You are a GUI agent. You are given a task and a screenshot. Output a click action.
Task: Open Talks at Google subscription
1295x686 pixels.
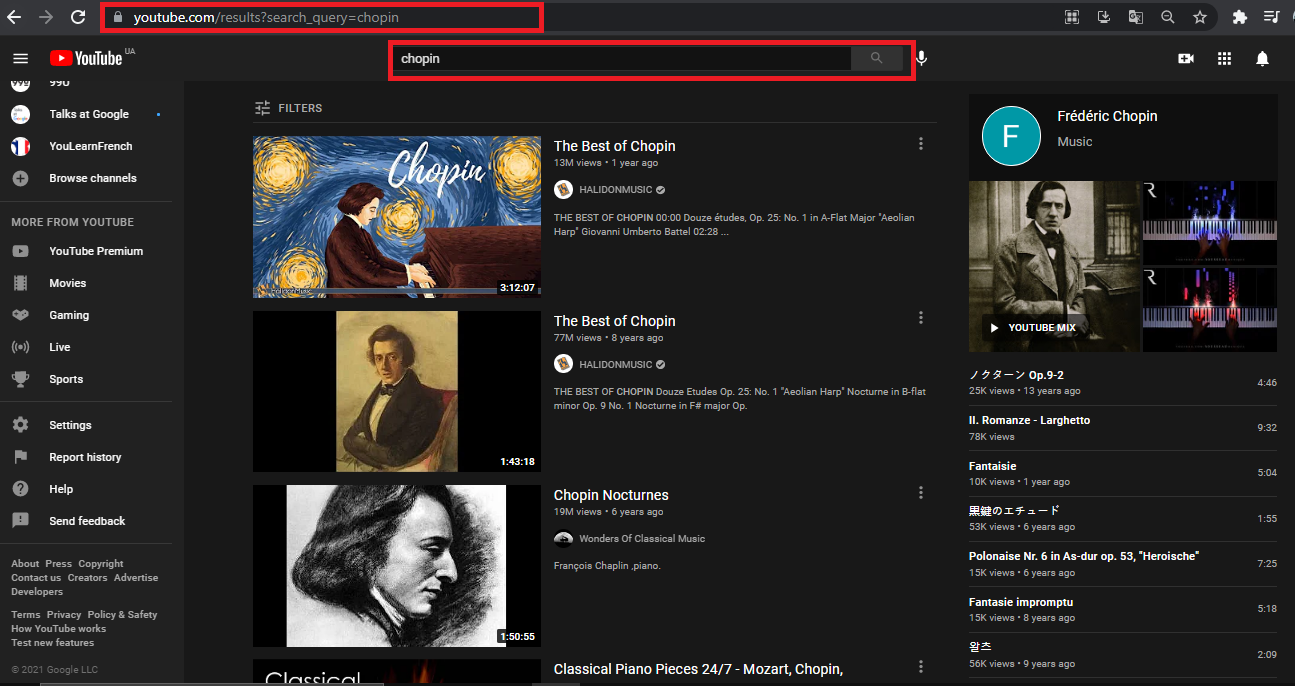pos(91,114)
